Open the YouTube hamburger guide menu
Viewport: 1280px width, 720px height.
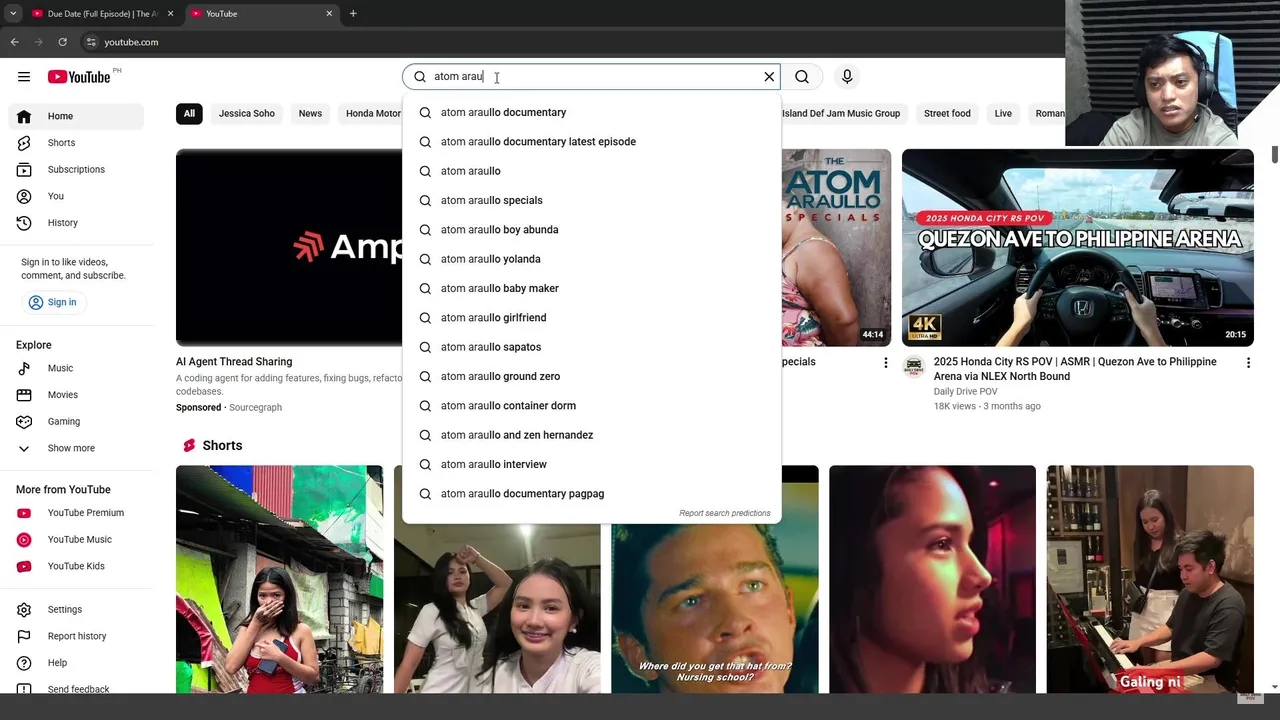[24, 77]
